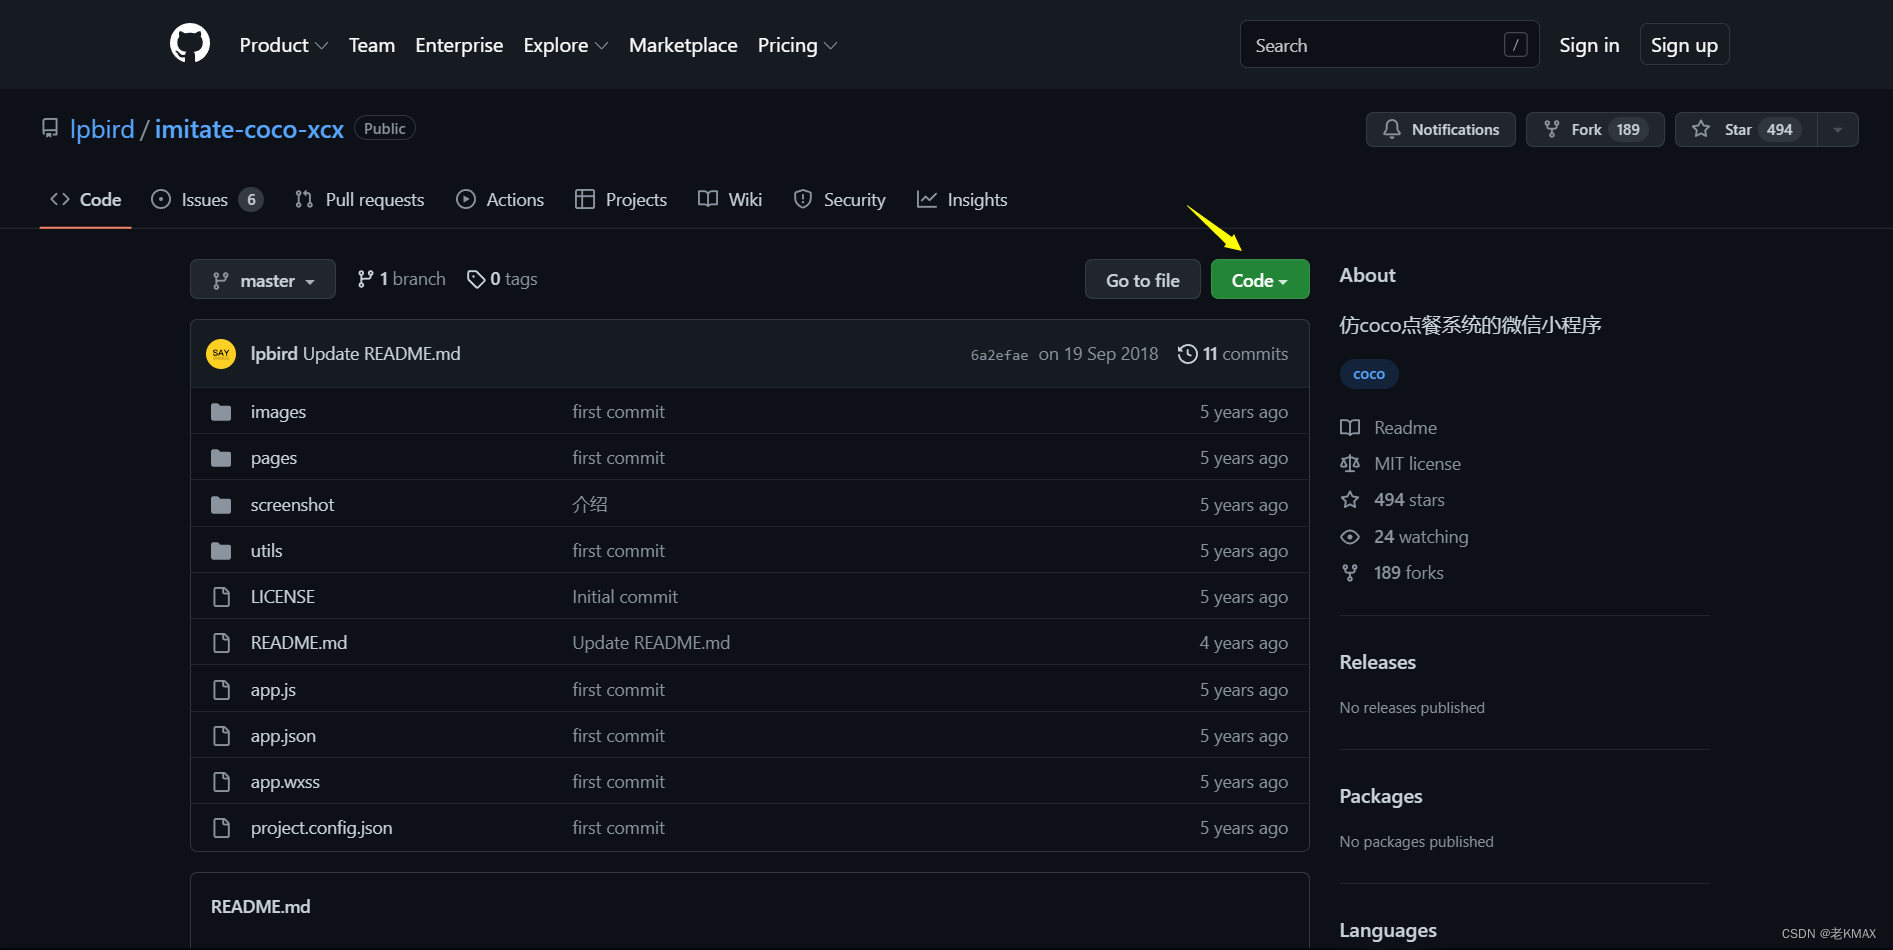Click the app.wxss file icon
The width and height of the screenshot is (1893, 950).
tap(221, 782)
